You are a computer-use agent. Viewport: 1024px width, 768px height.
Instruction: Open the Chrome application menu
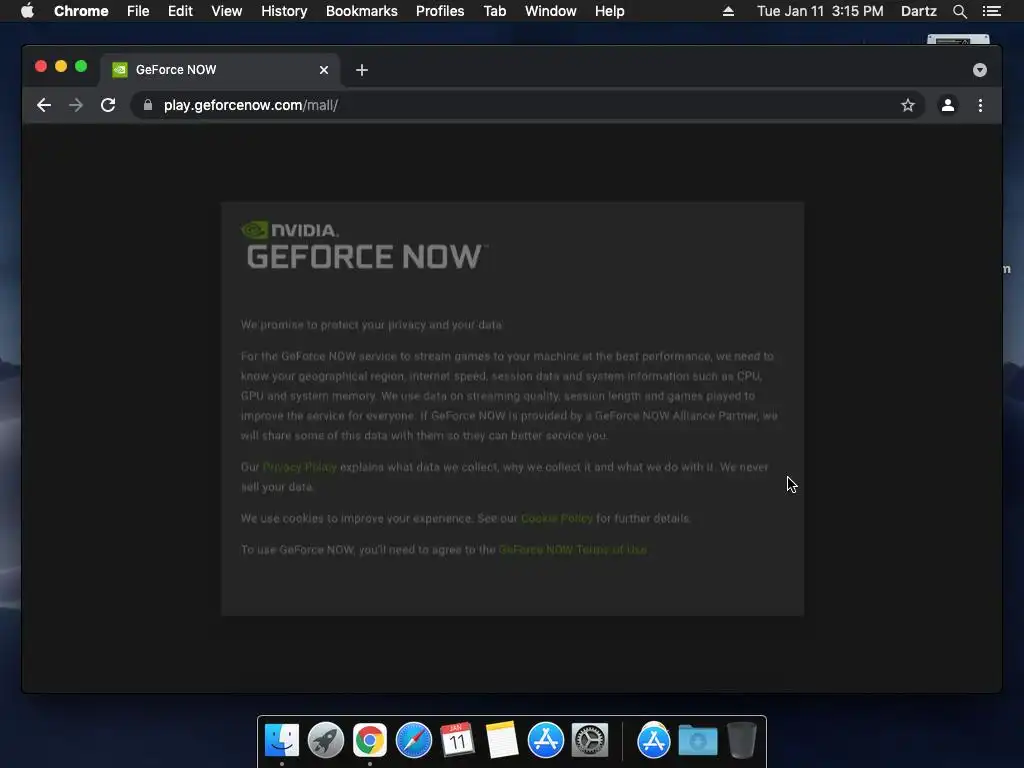pyautogui.click(x=81, y=11)
